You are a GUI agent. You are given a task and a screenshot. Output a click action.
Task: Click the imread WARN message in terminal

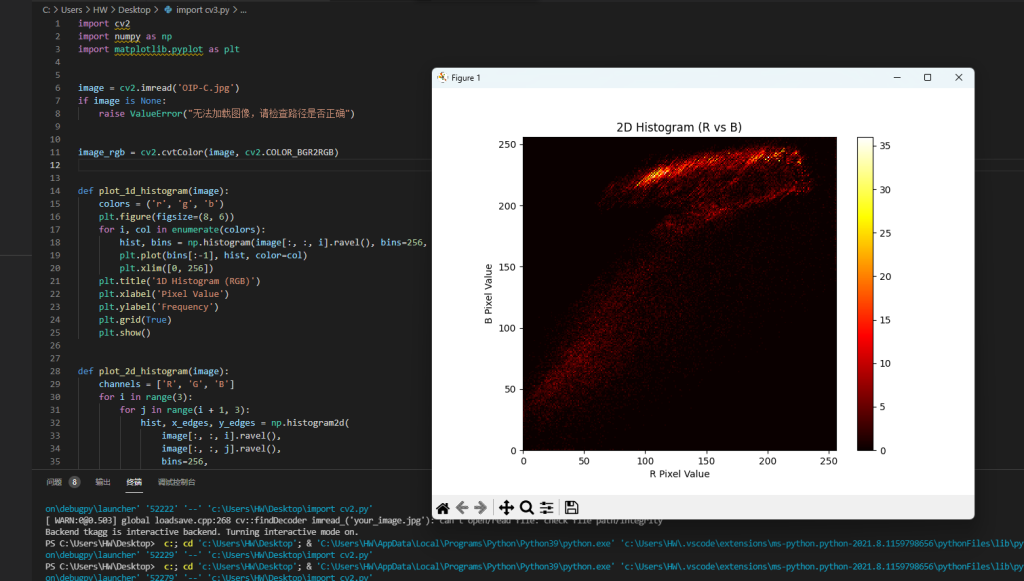(354, 521)
